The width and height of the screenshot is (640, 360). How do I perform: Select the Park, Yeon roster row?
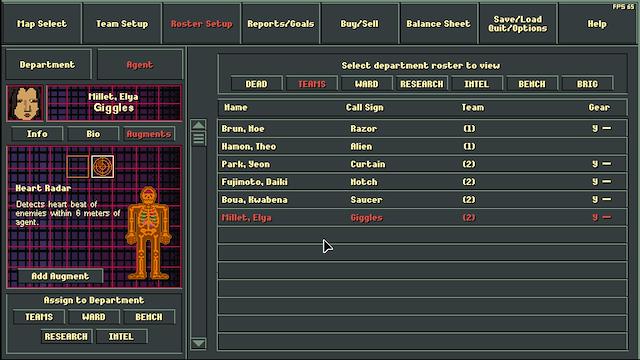pyautogui.click(x=422, y=164)
